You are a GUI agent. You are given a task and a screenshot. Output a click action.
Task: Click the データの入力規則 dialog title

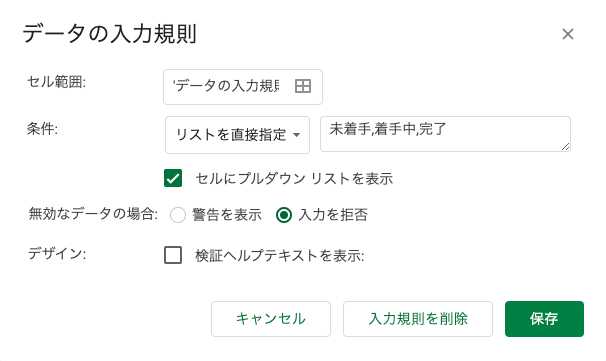click(x=110, y=34)
